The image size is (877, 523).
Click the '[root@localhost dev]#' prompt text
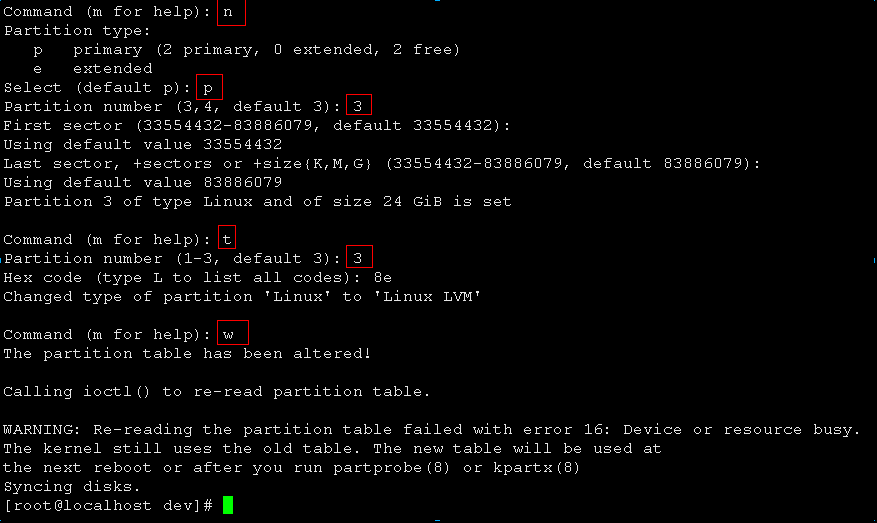pyautogui.click(x=109, y=506)
